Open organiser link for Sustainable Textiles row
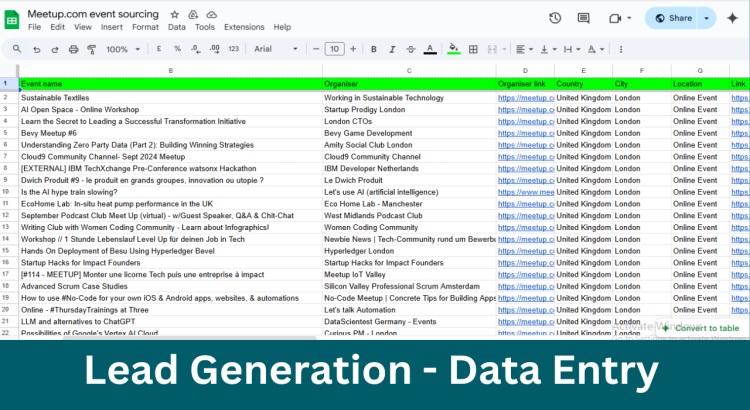The width and height of the screenshot is (750, 410). (526, 98)
